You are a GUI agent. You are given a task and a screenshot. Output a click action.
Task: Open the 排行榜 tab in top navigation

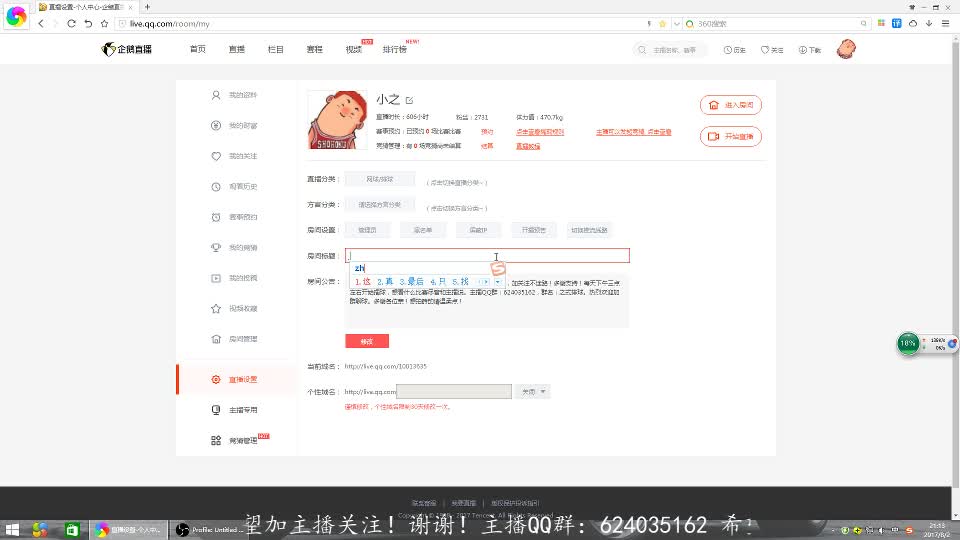pyautogui.click(x=394, y=49)
